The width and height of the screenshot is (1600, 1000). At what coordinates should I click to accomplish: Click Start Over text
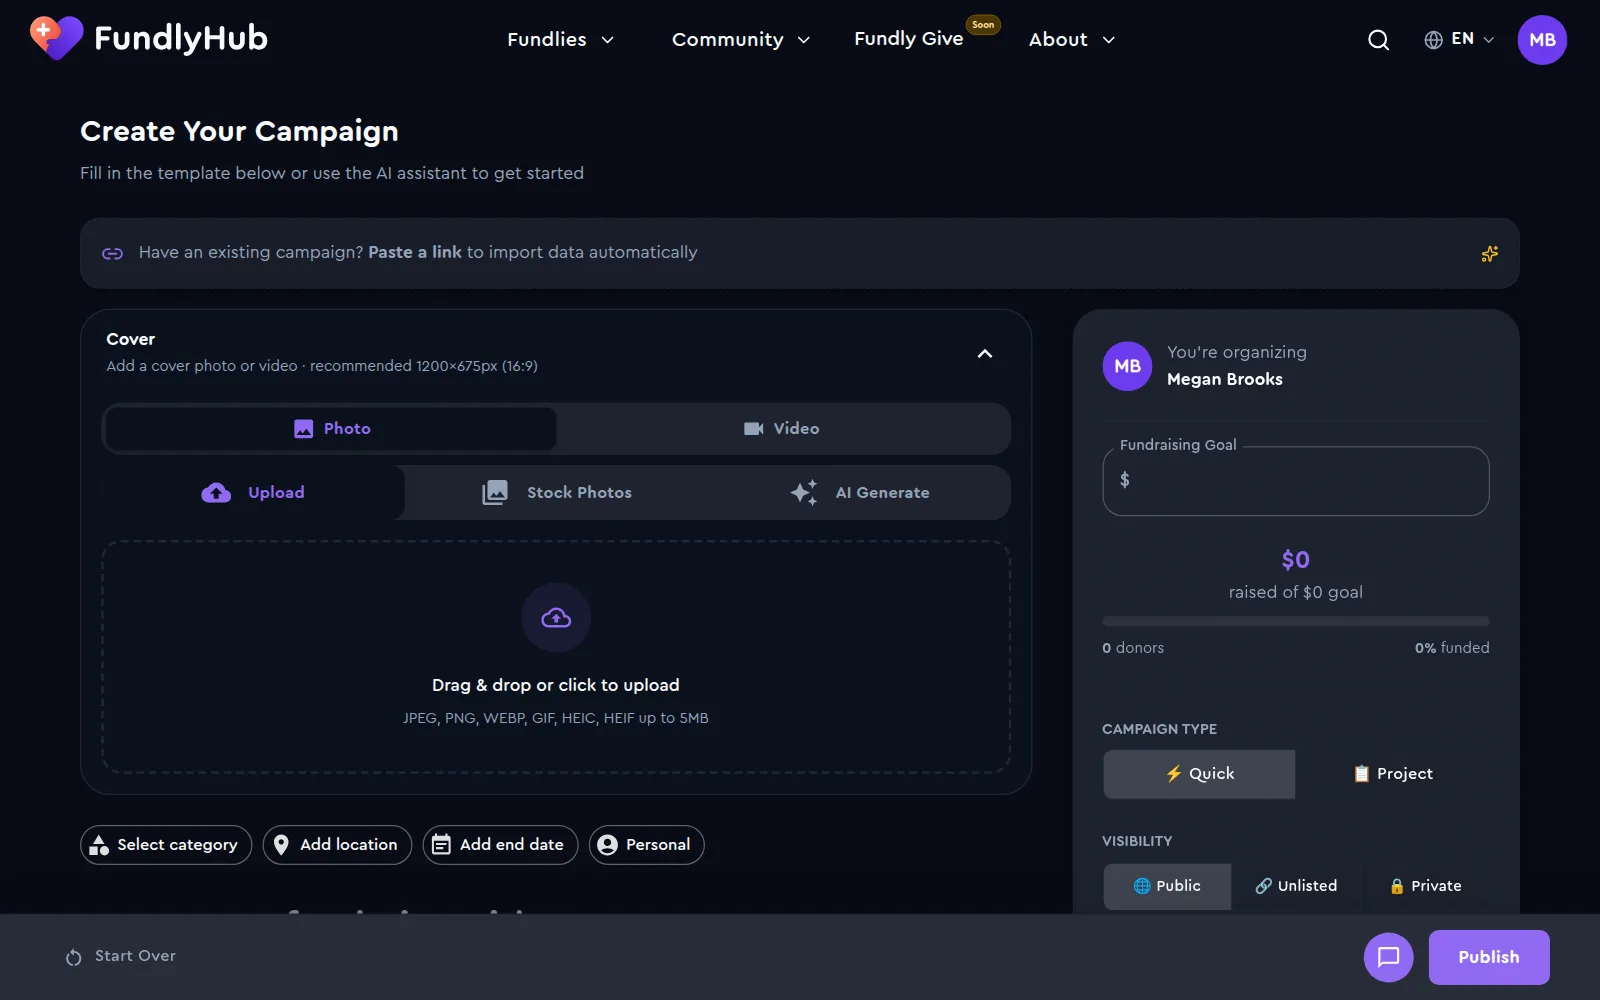pos(135,956)
